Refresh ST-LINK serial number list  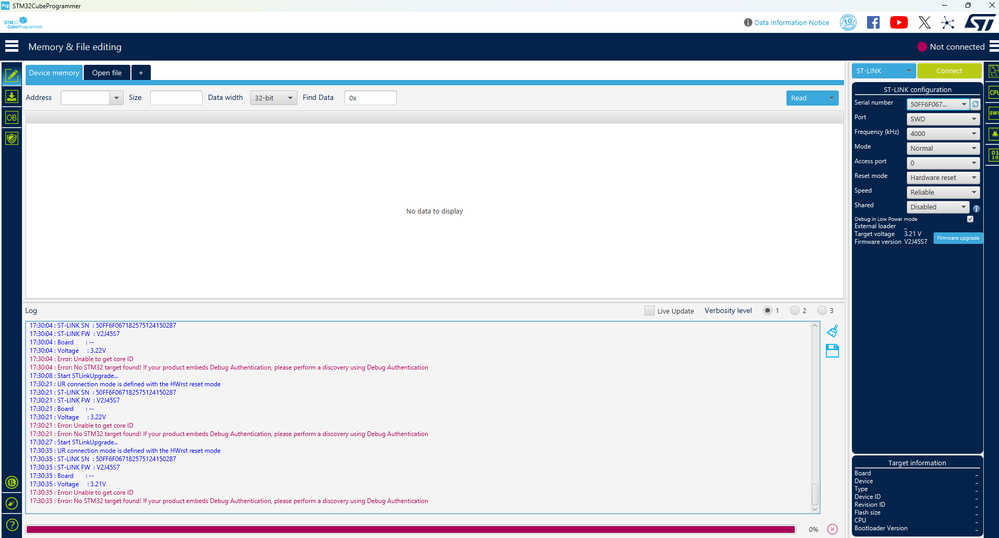click(x=975, y=104)
